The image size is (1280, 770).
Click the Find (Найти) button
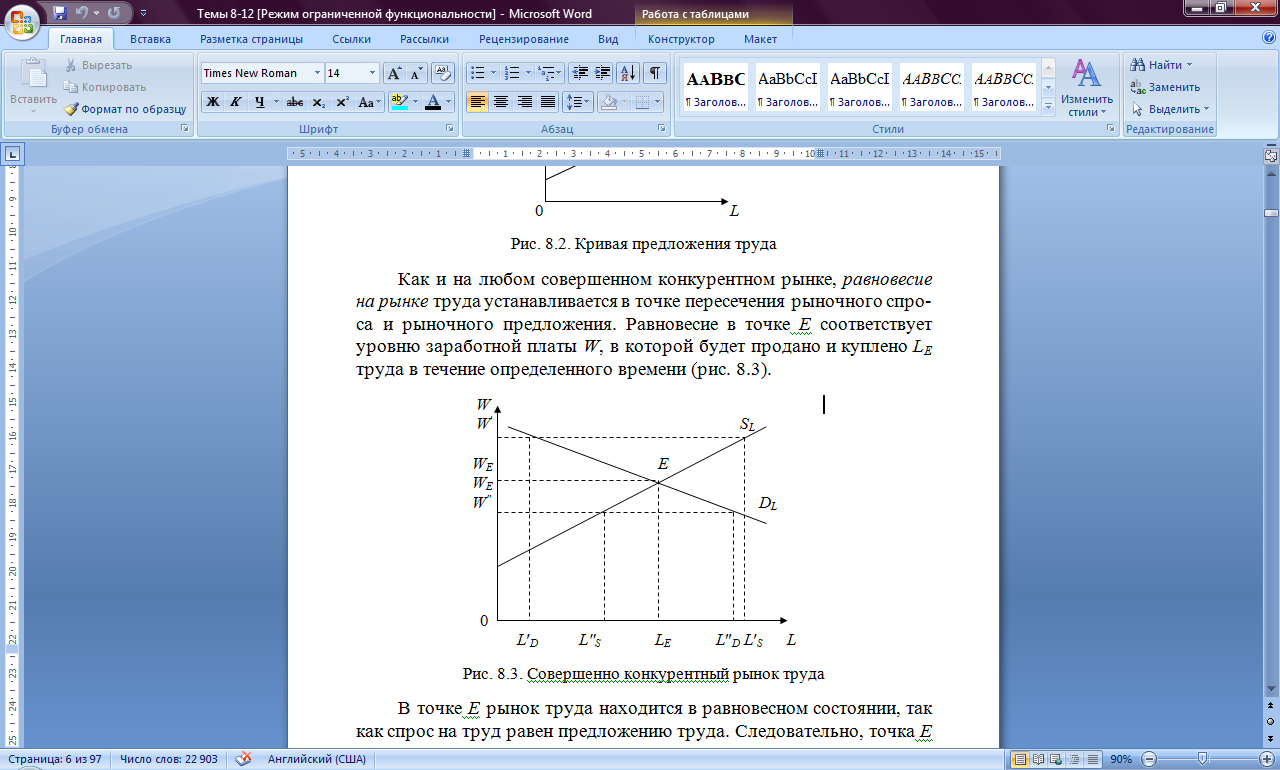tap(1162, 65)
